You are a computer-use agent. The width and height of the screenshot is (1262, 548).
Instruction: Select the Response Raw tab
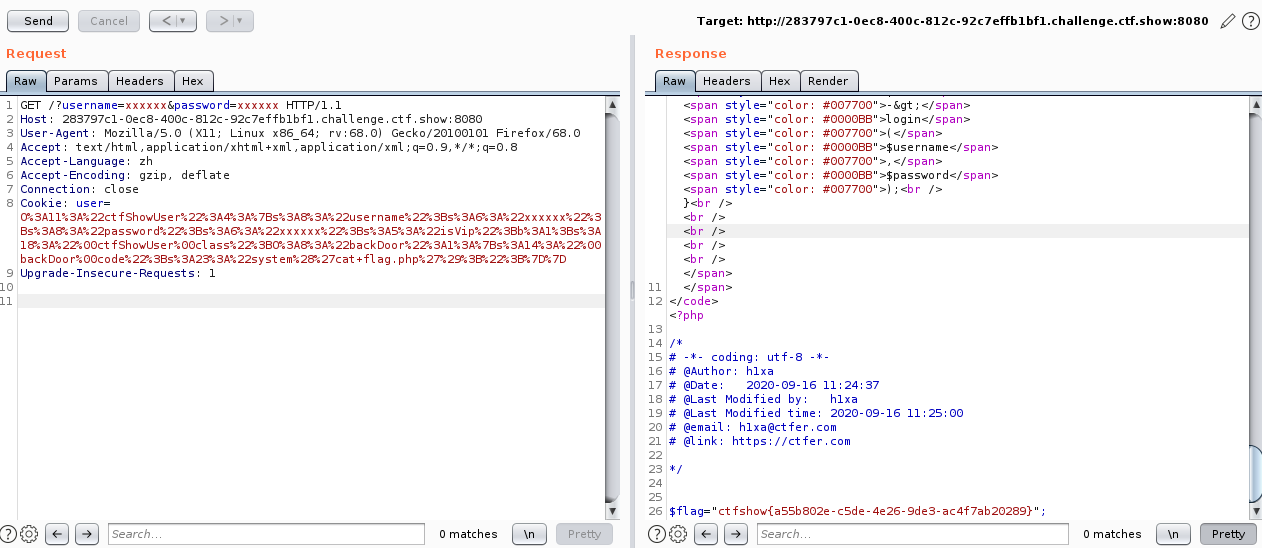[674, 81]
